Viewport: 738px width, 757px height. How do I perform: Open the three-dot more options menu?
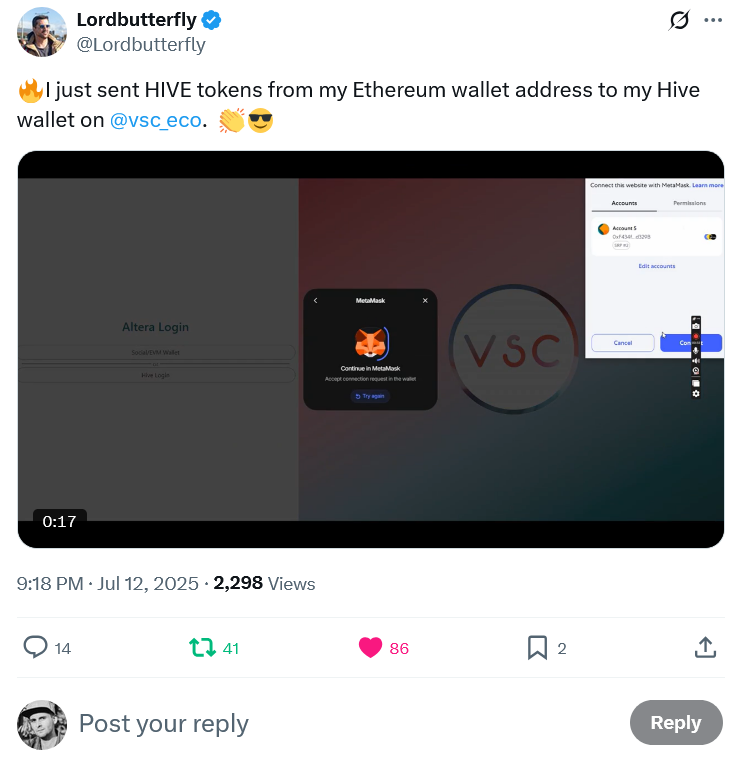(x=713, y=20)
